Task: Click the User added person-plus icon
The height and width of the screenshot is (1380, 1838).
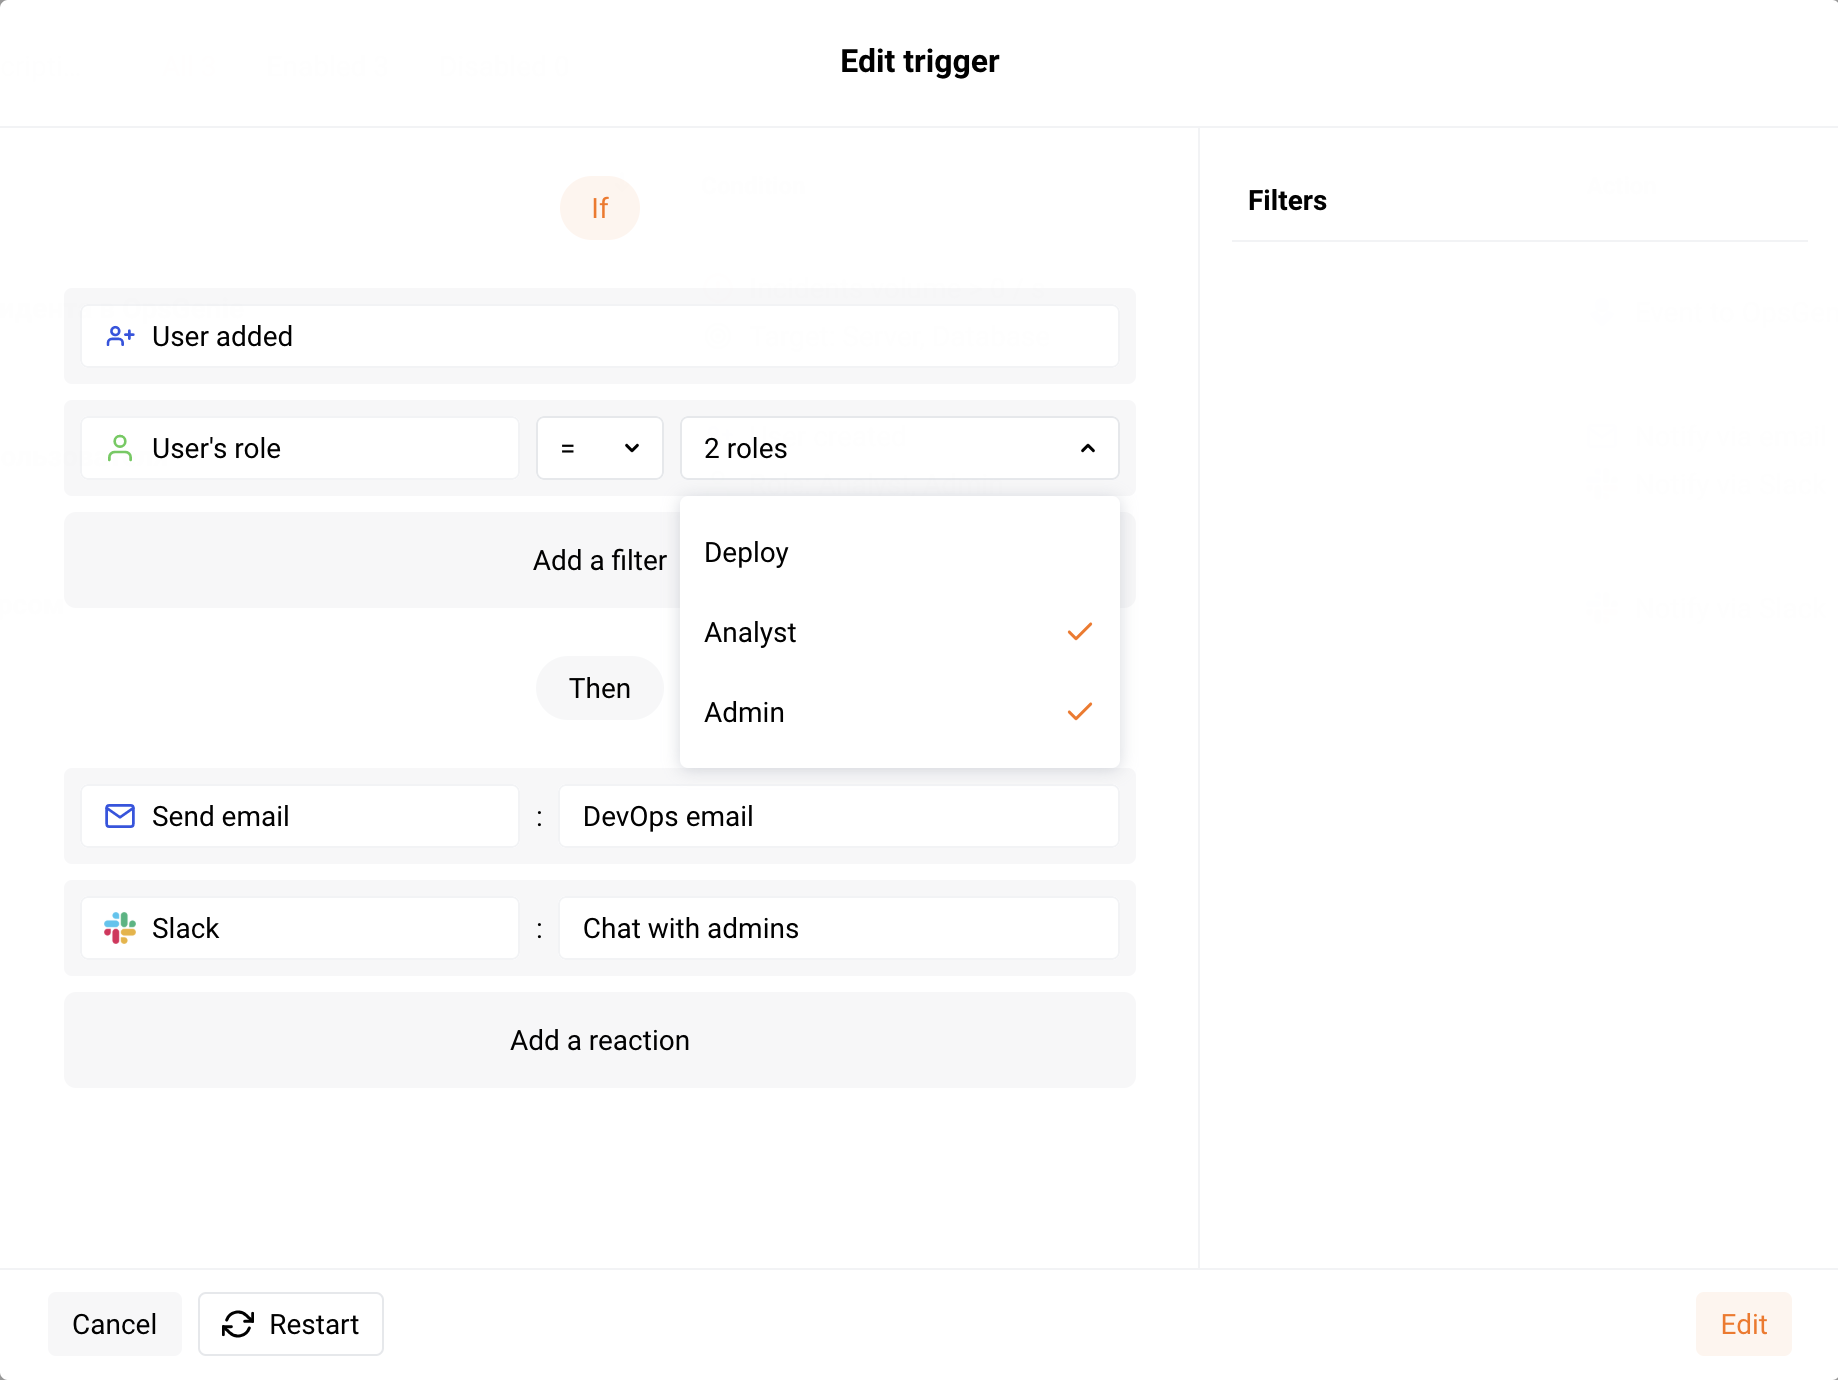Action: pyautogui.click(x=120, y=336)
